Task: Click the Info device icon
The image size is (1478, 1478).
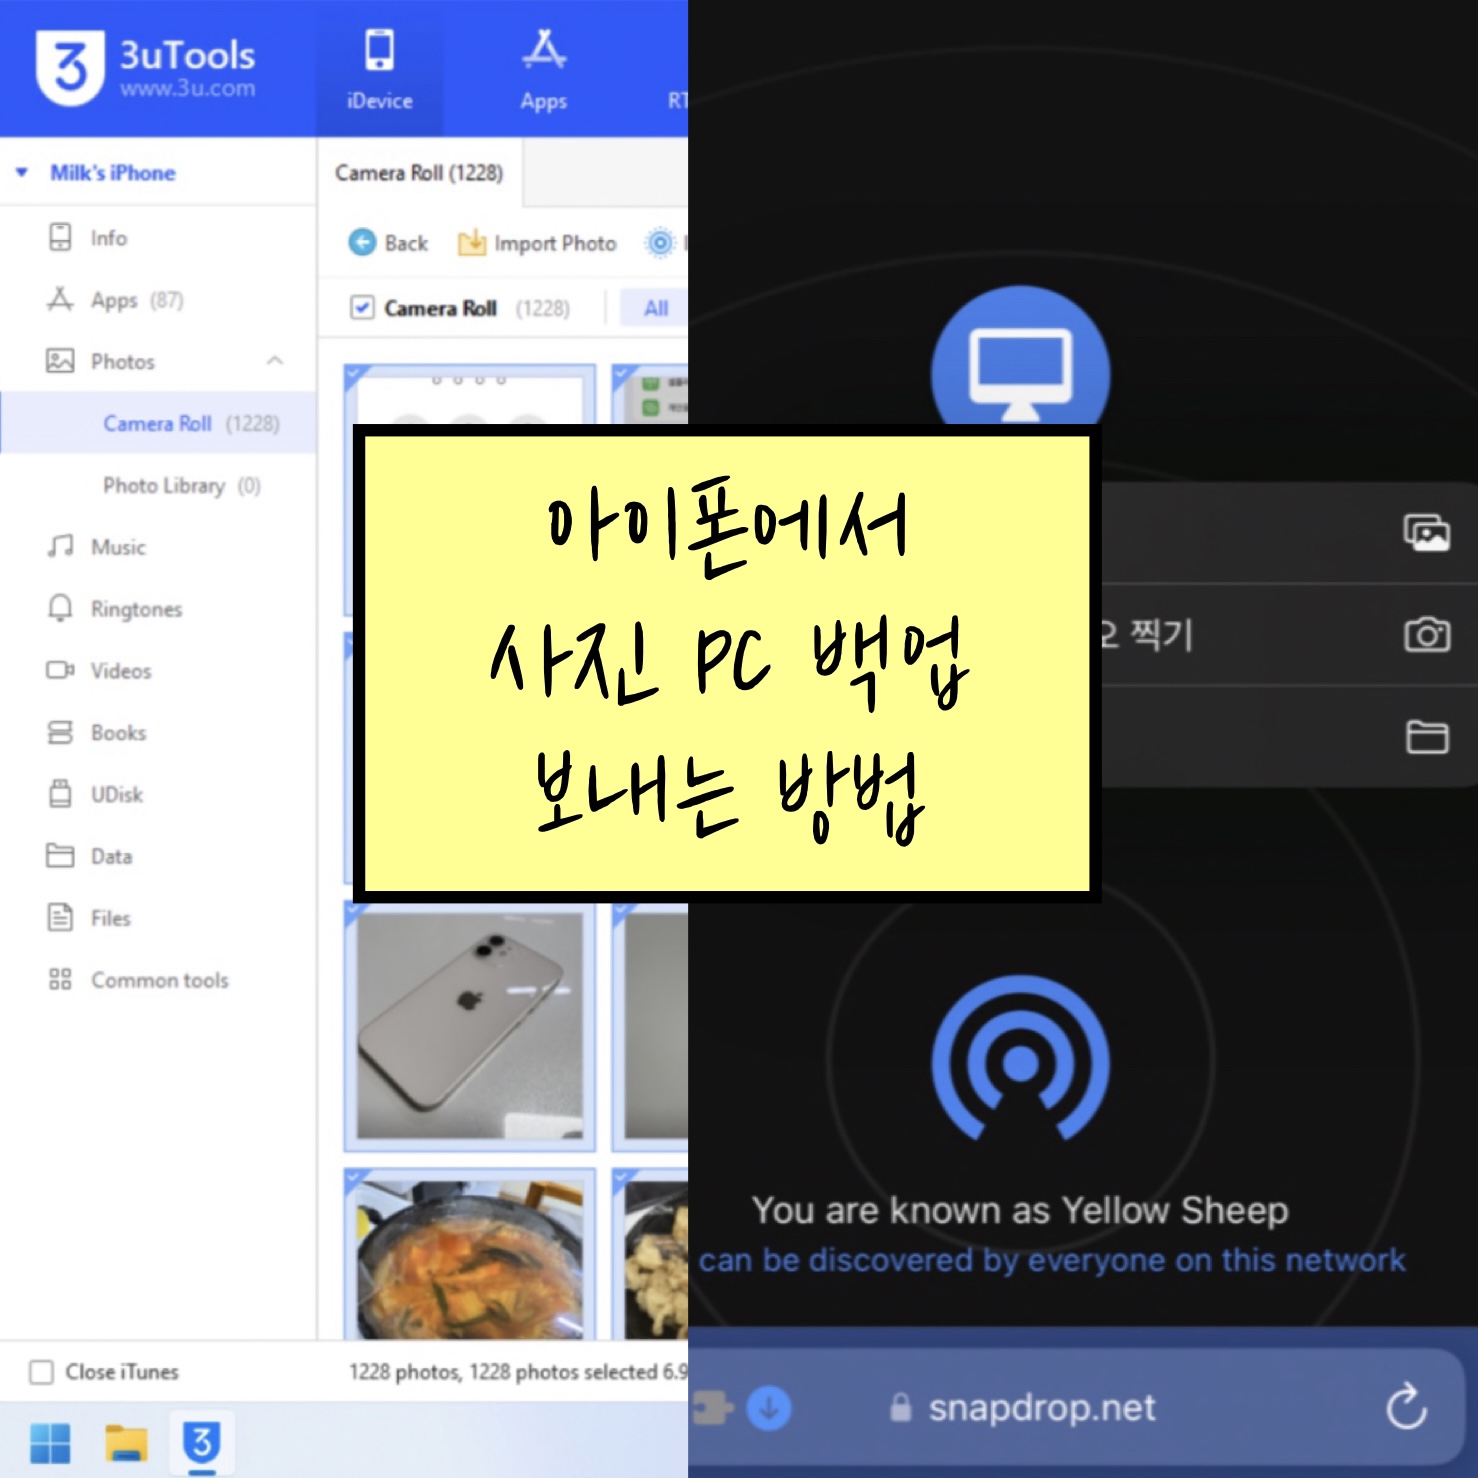Action: click(60, 237)
